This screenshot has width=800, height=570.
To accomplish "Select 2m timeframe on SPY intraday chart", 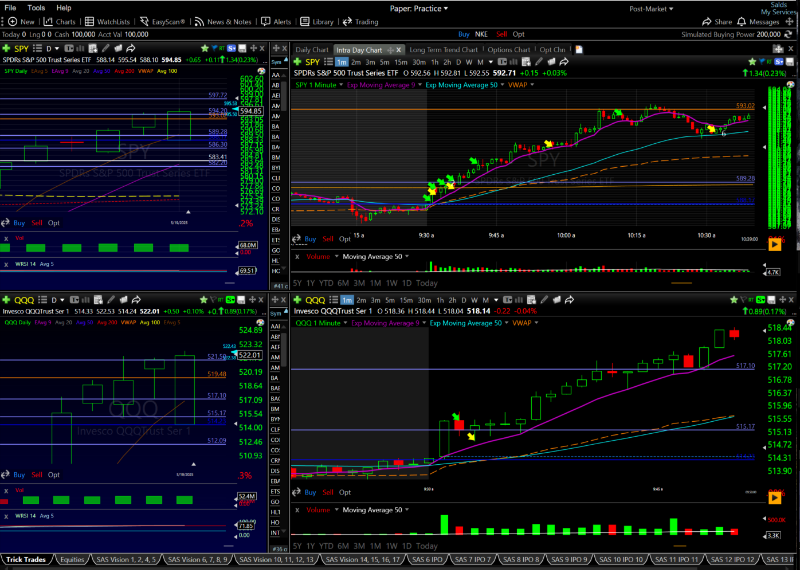I will tap(356, 62).
